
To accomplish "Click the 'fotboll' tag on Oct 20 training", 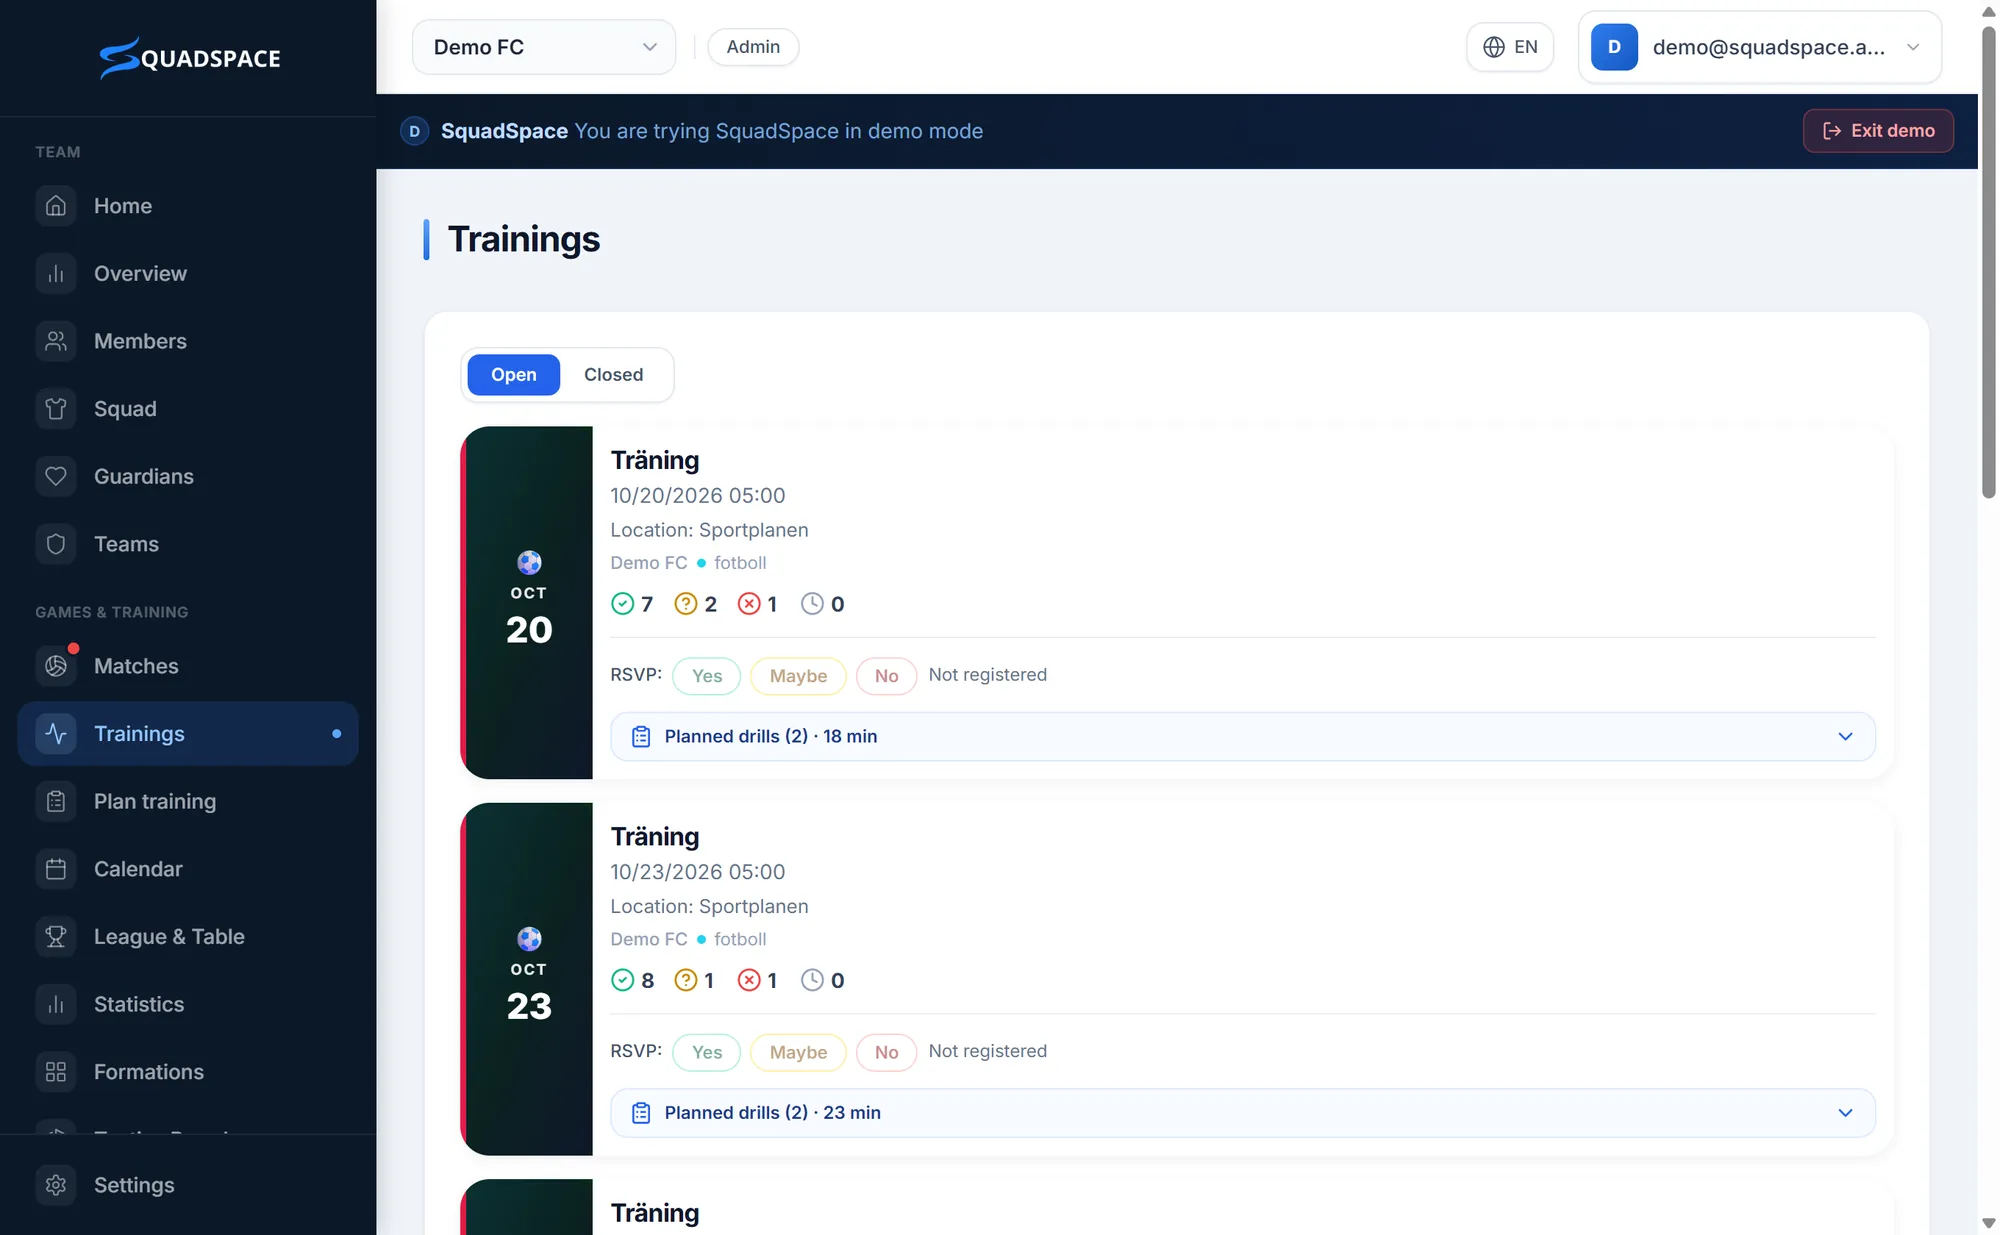I will (x=740, y=563).
